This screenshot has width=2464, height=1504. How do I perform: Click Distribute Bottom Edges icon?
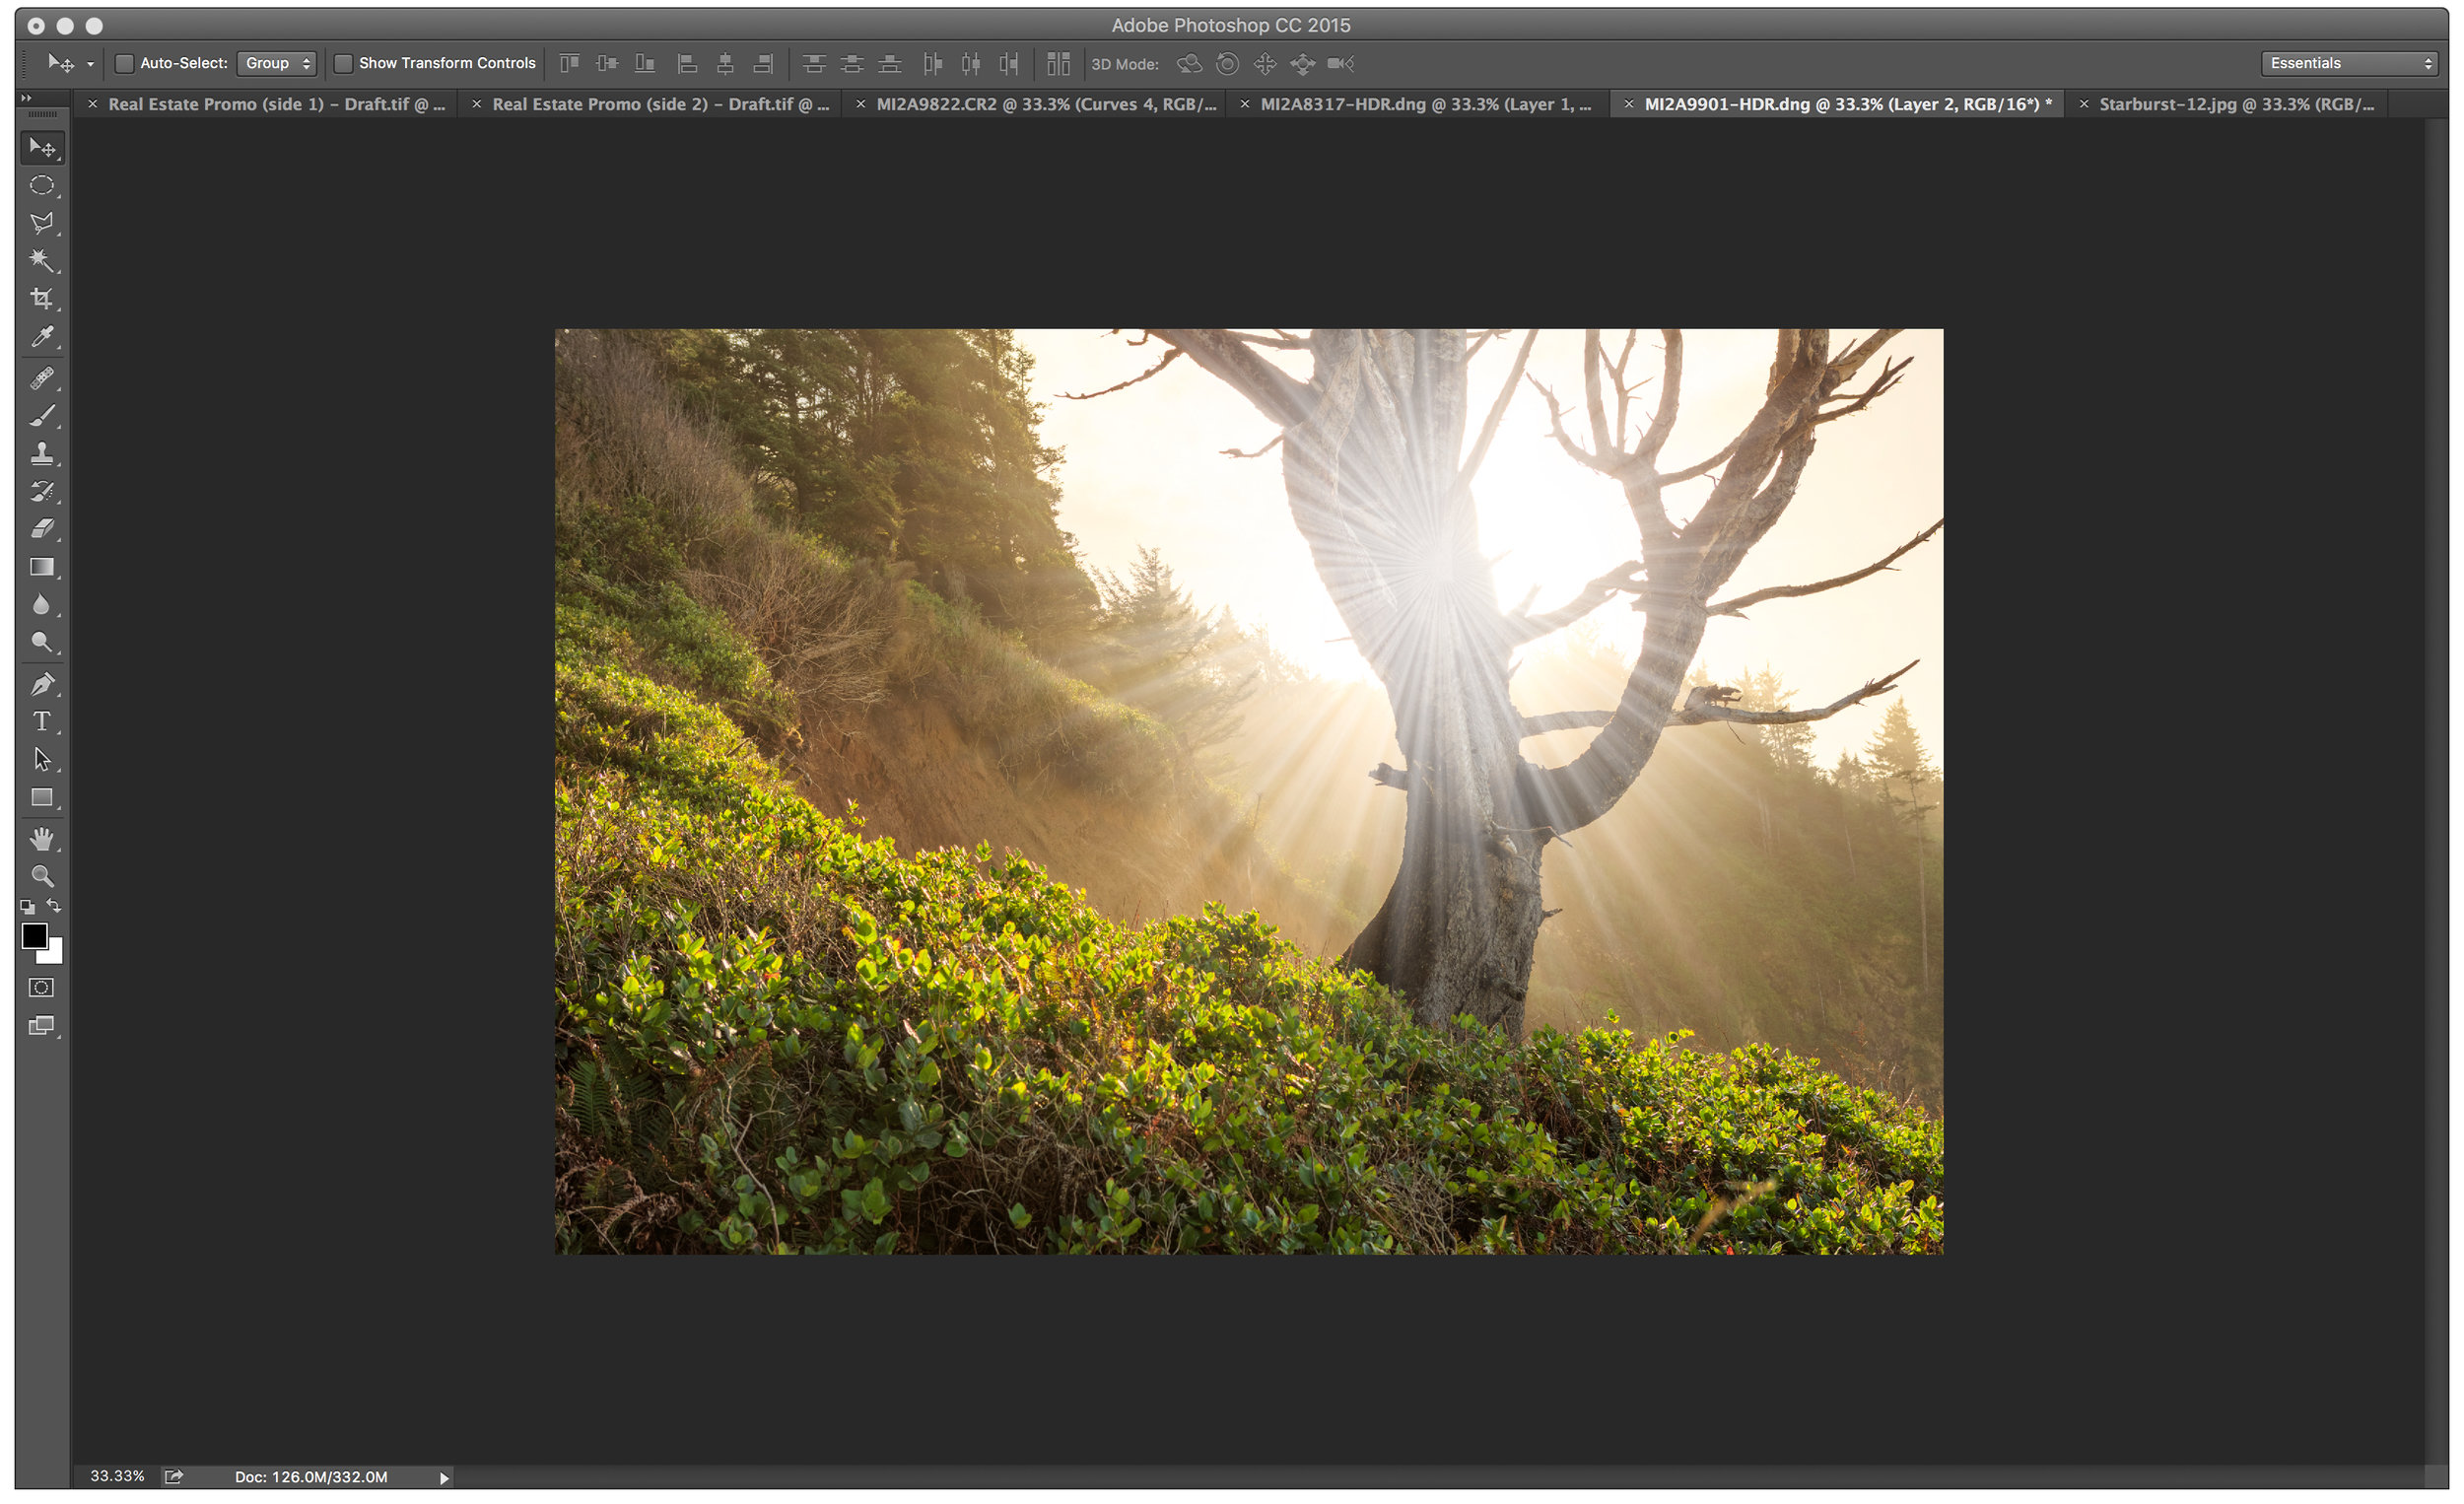click(889, 64)
